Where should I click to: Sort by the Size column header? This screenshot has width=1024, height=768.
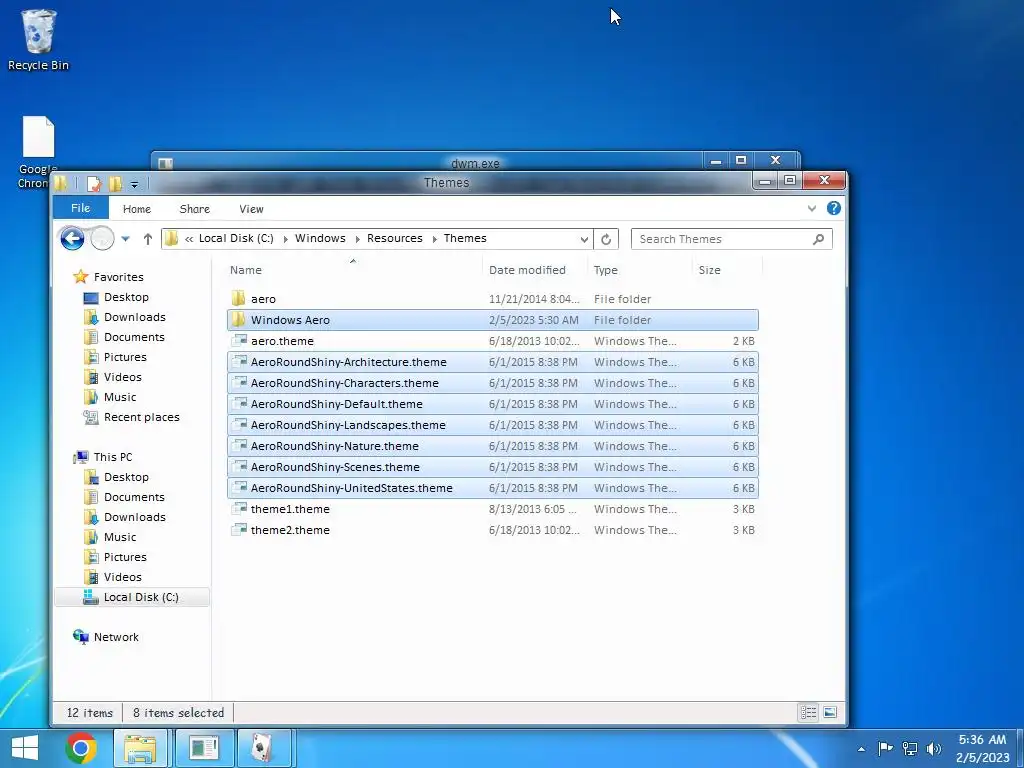pos(726,270)
